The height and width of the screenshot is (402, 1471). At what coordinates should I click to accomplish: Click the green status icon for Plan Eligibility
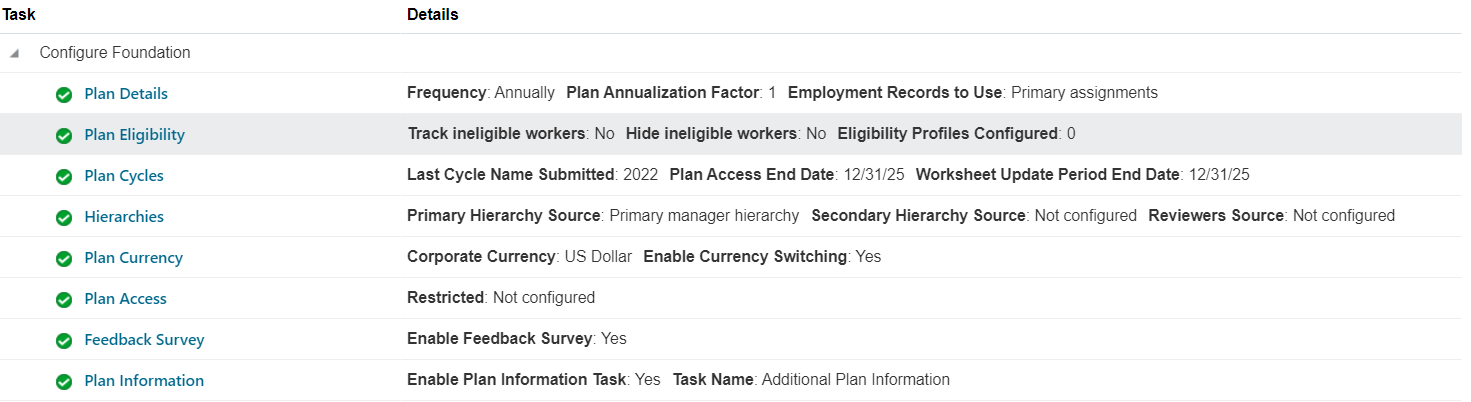(64, 135)
